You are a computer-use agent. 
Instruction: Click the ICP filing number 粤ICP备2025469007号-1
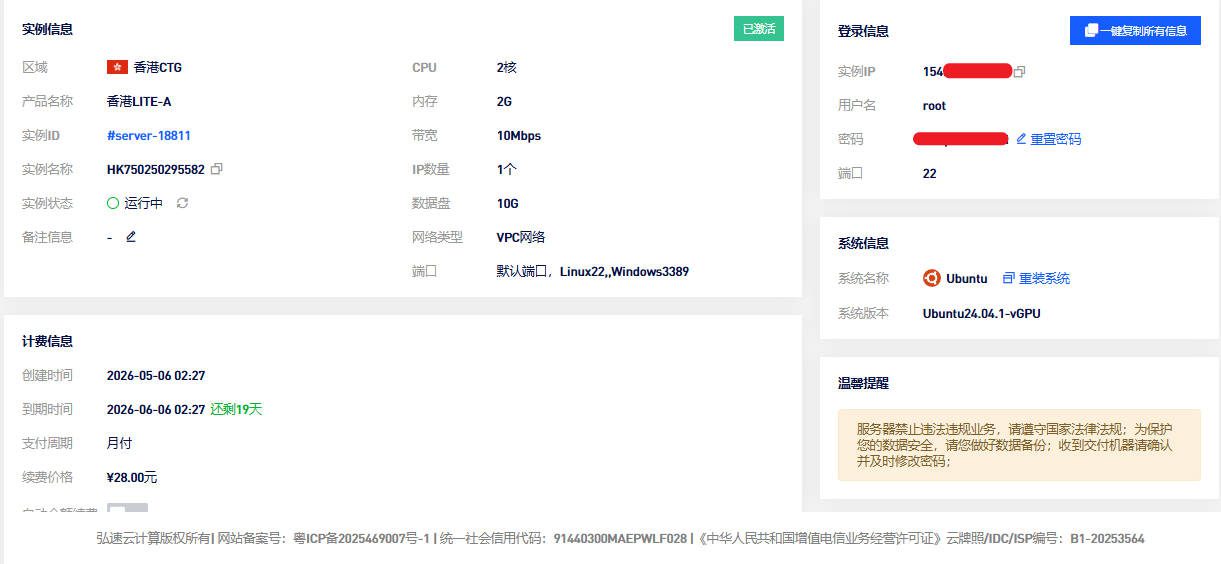[361, 538]
